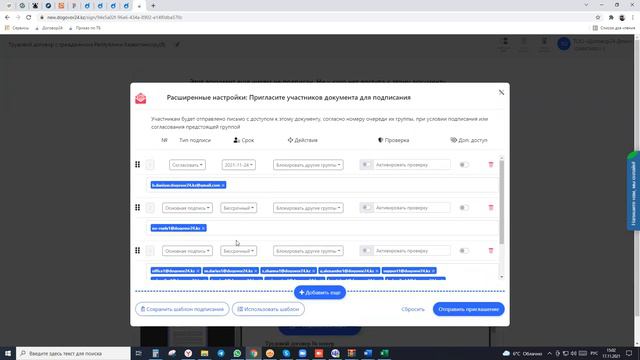Enable Доп. доступ switch for the third group
Image resolution: width=640 pixels, height=360 pixels.
464,250
